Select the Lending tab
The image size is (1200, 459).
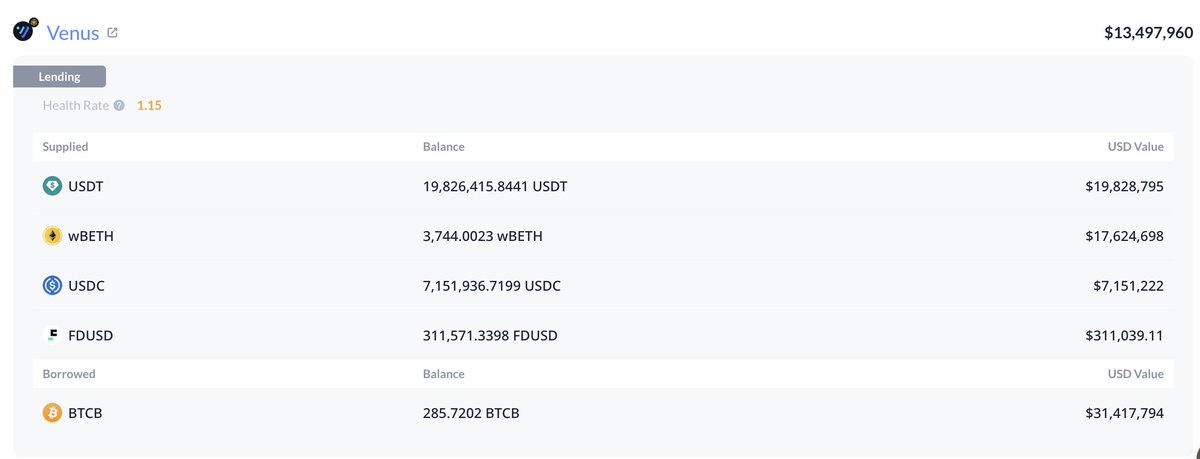pyautogui.click(x=59, y=77)
